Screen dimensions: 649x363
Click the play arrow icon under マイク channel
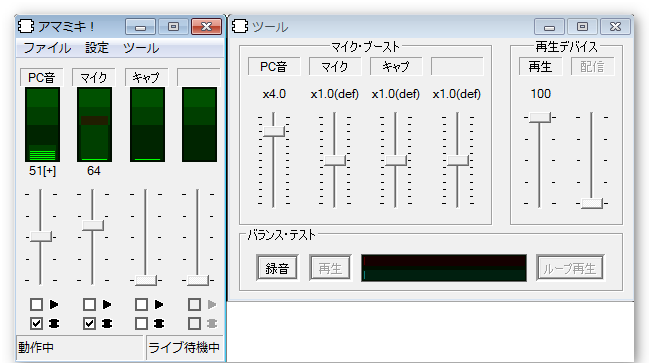(x=107, y=305)
